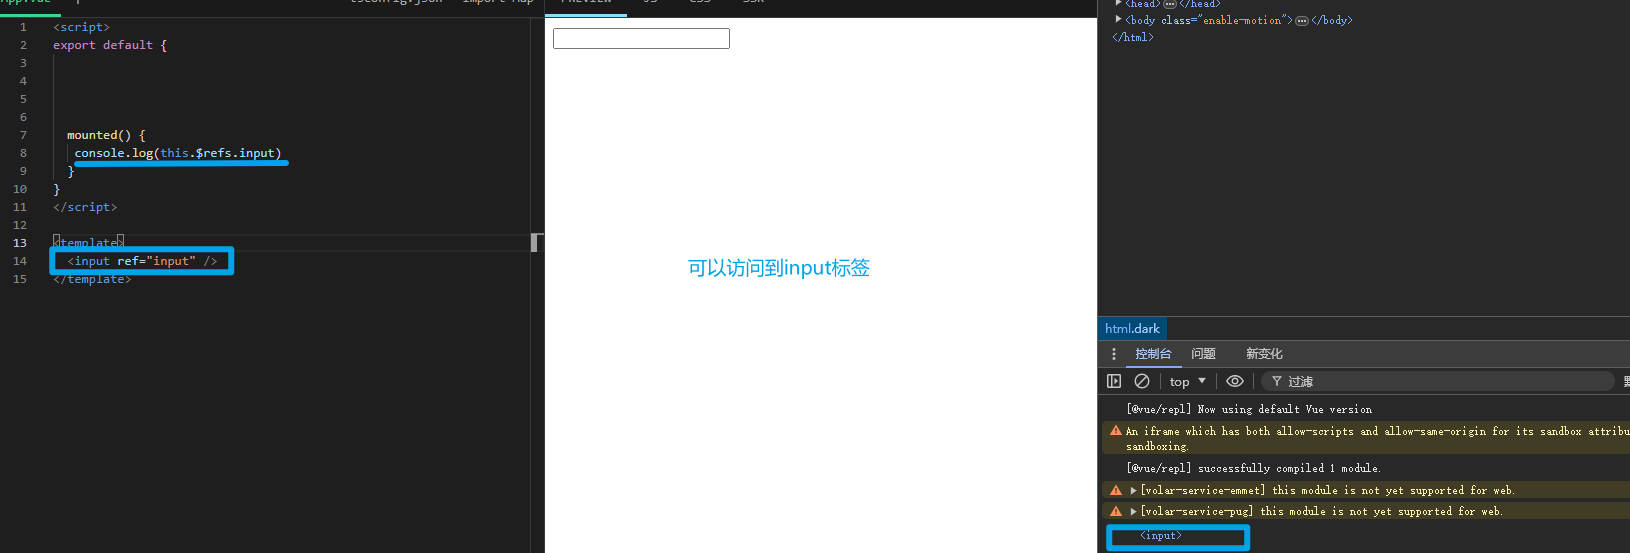Select the 'successfully compiled 1 module' log
Screen dimensions: 1630x553
(x=1253, y=468)
